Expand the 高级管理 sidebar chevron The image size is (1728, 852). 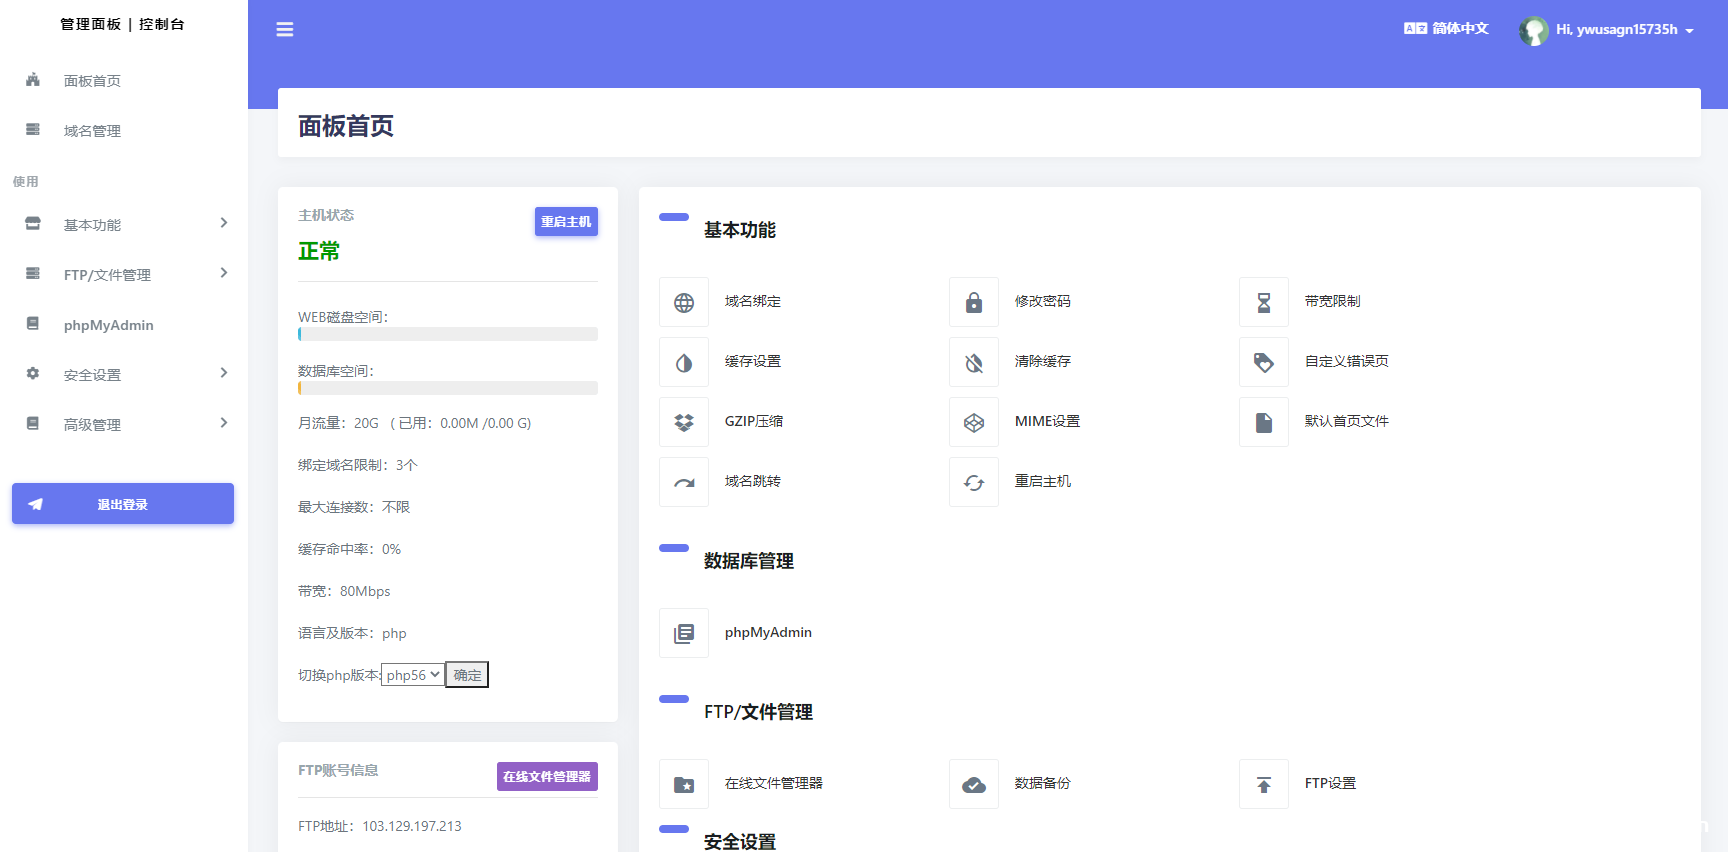coord(224,423)
